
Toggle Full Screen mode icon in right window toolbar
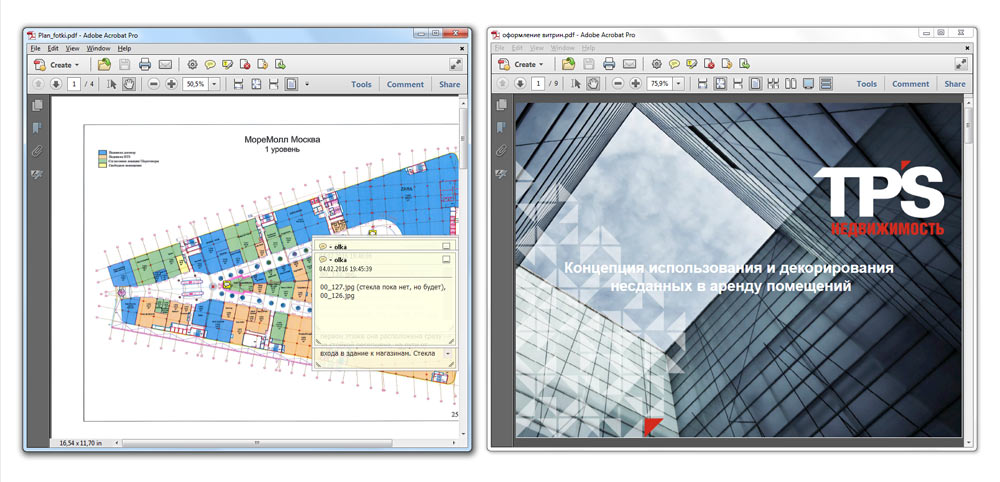point(808,84)
